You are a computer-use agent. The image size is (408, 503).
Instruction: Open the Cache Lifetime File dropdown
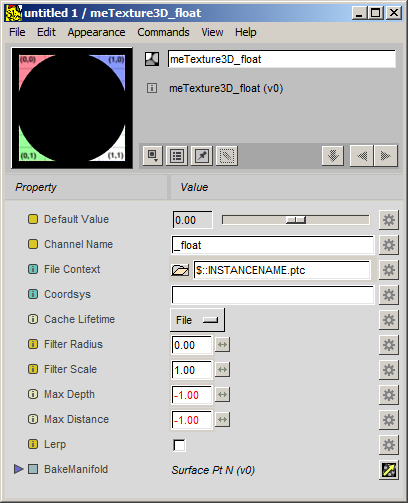click(197, 320)
